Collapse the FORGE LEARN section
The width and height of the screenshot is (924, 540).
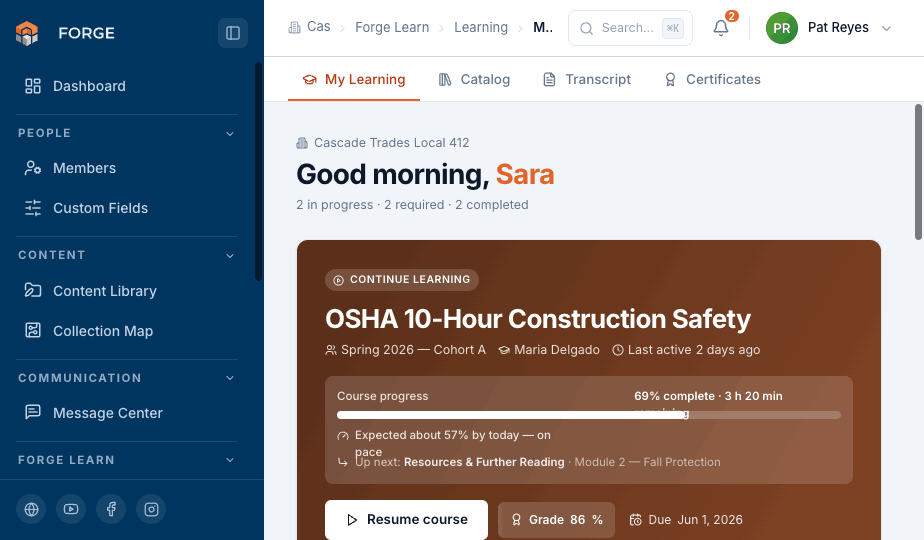coord(230,460)
